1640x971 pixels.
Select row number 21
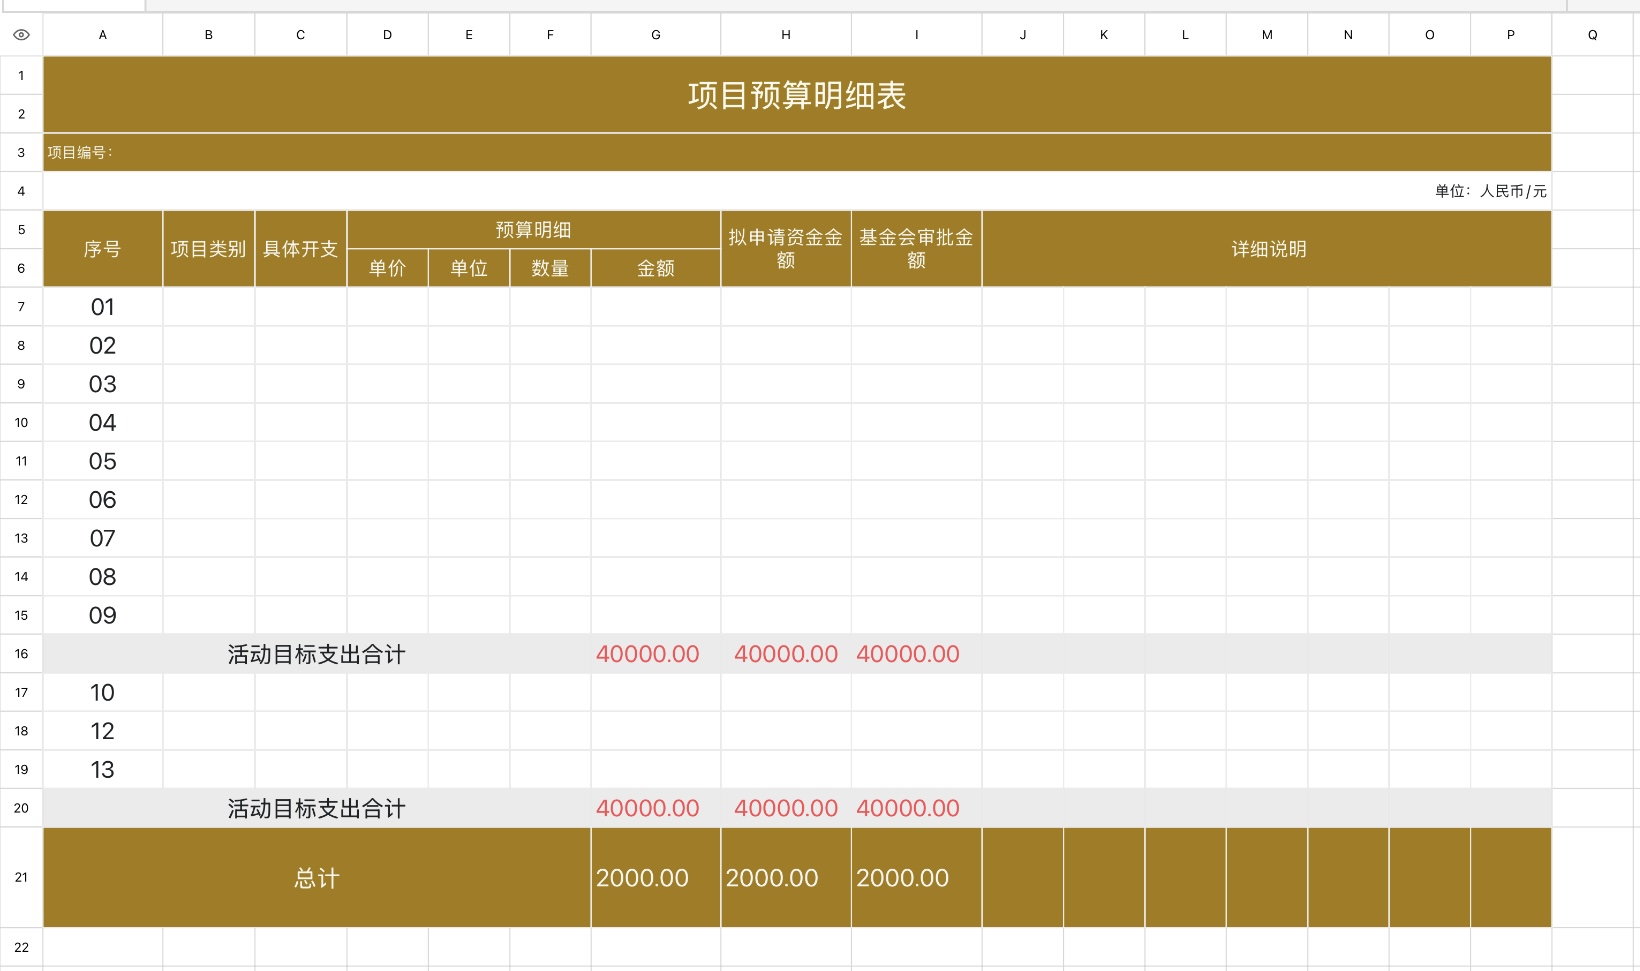point(21,877)
